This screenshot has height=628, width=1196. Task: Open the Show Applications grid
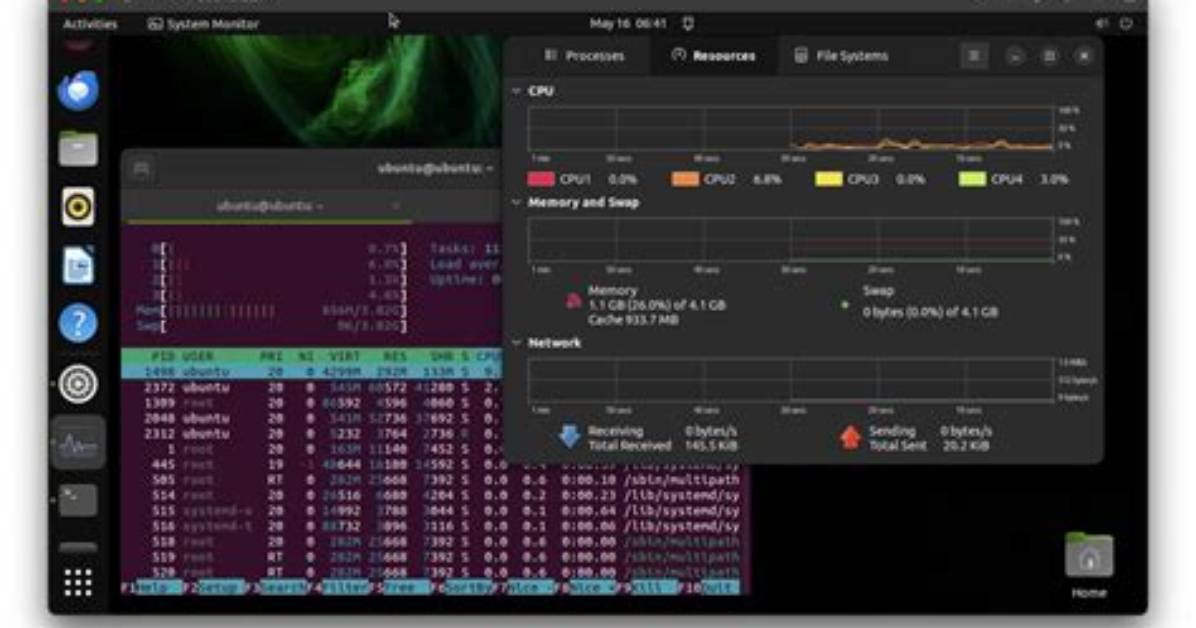[x=78, y=583]
